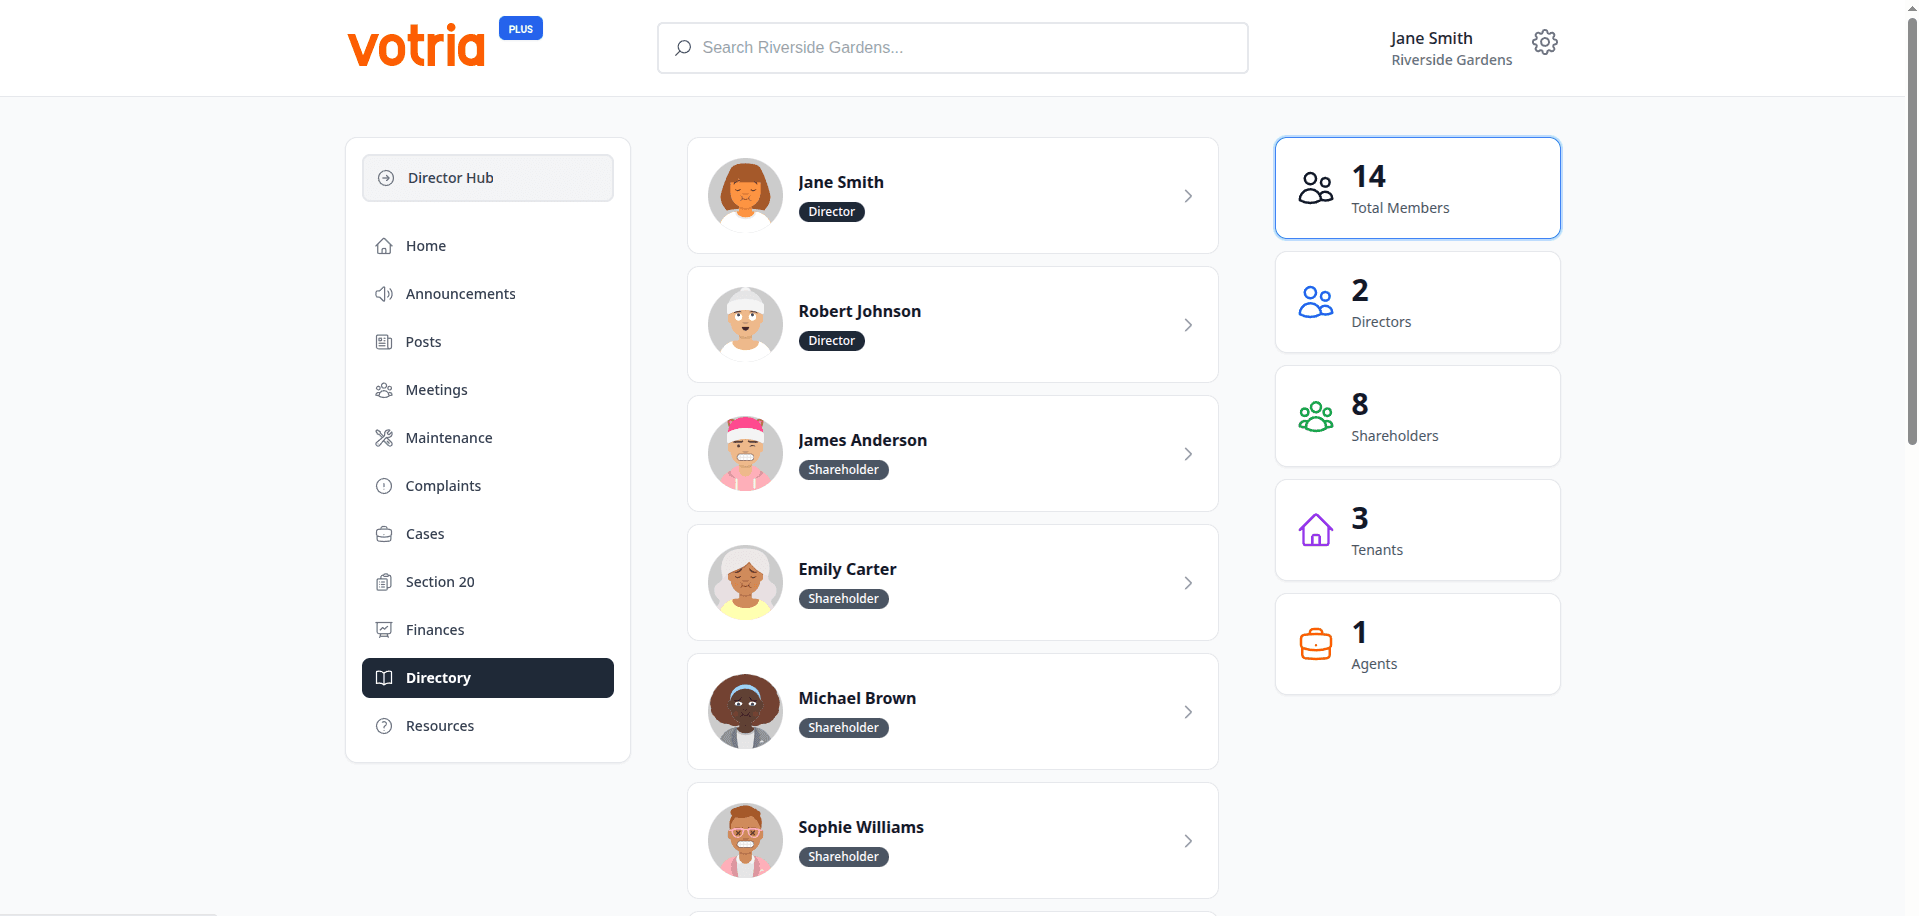
Task: Click Sophie Williams' avatar thumbnail
Action: pyautogui.click(x=744, y=840)
